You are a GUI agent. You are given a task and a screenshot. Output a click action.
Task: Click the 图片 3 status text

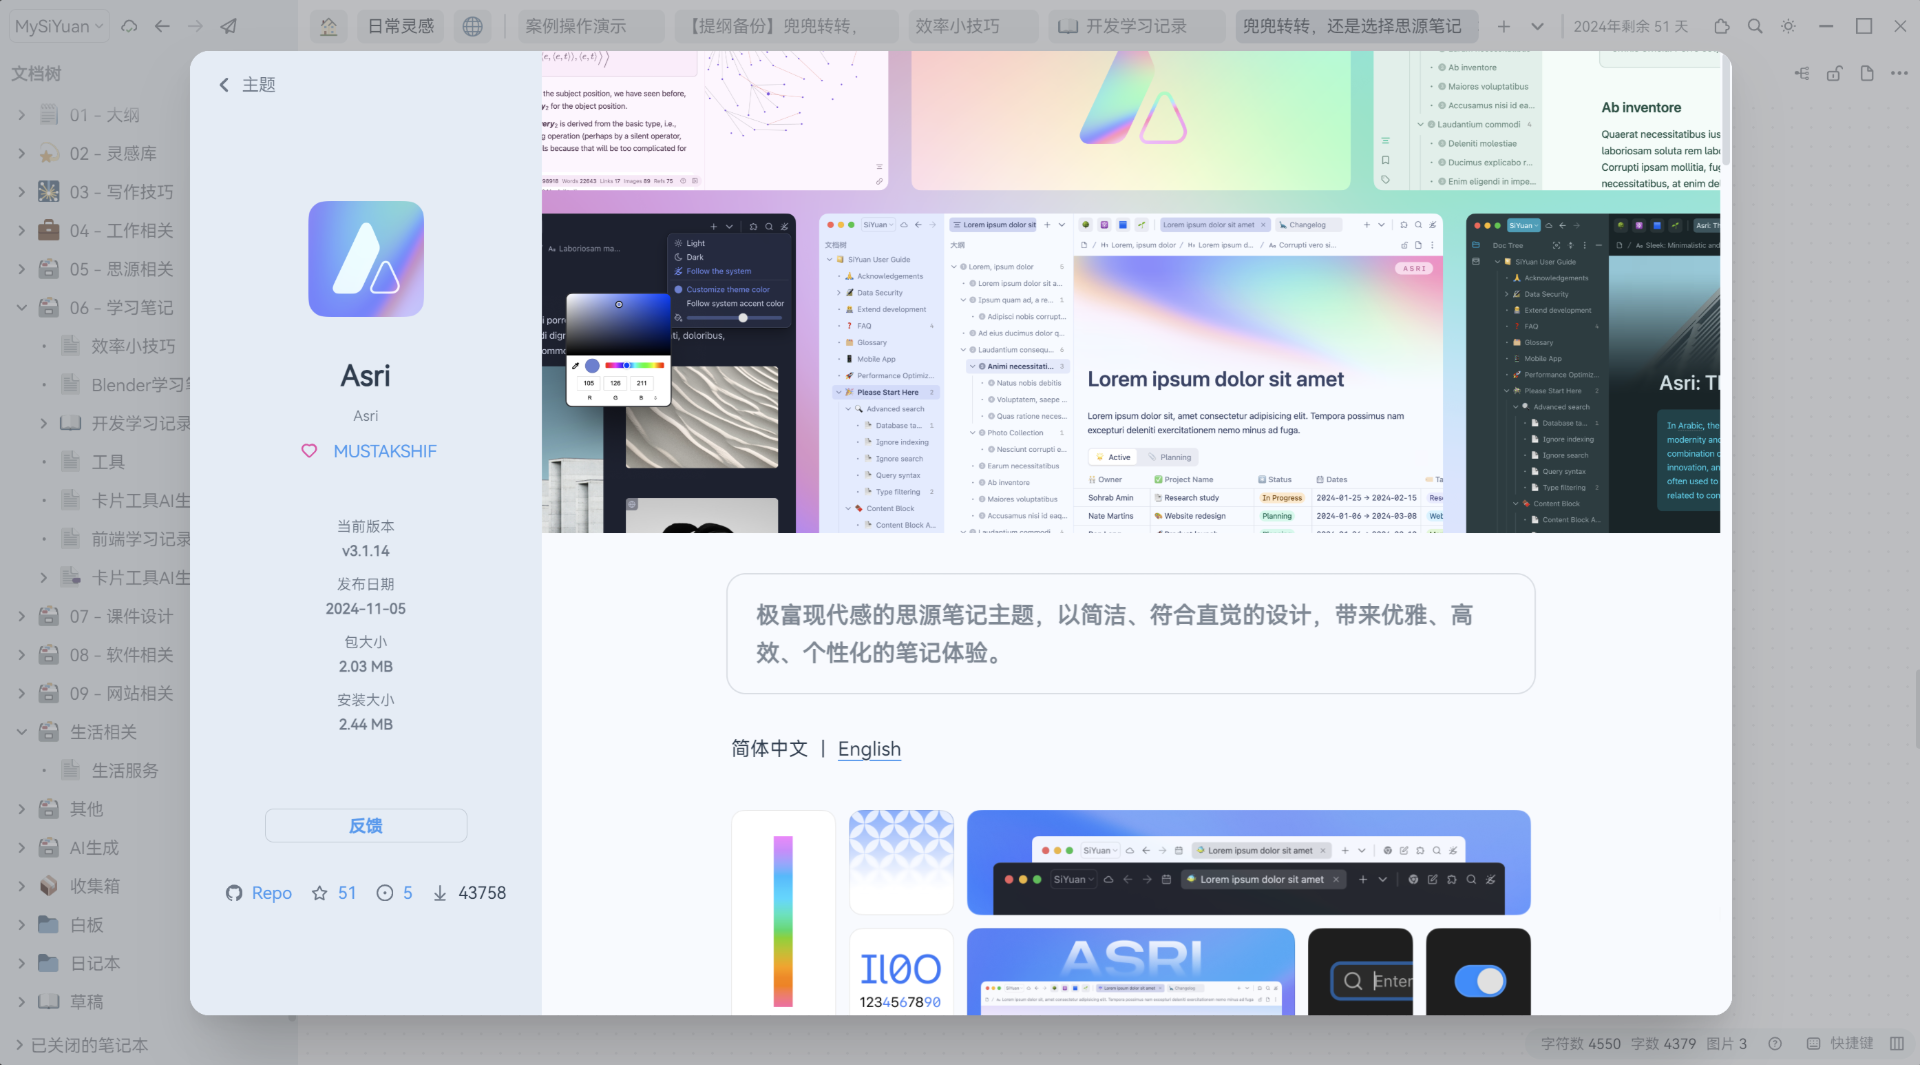(x=1727, y=1043)
